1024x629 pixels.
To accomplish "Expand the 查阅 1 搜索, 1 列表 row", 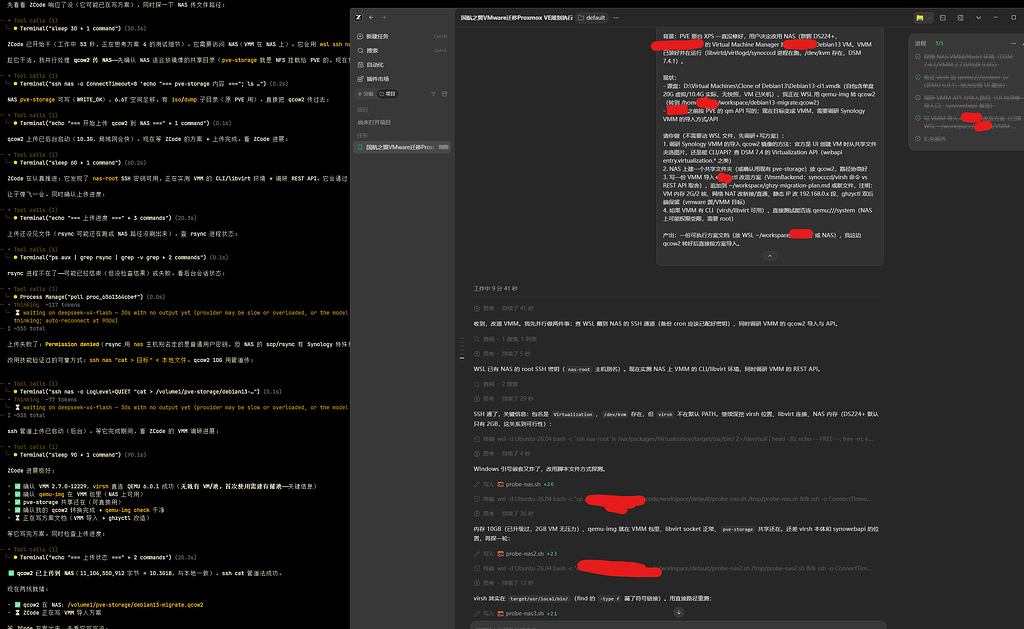I will [505, 339].
